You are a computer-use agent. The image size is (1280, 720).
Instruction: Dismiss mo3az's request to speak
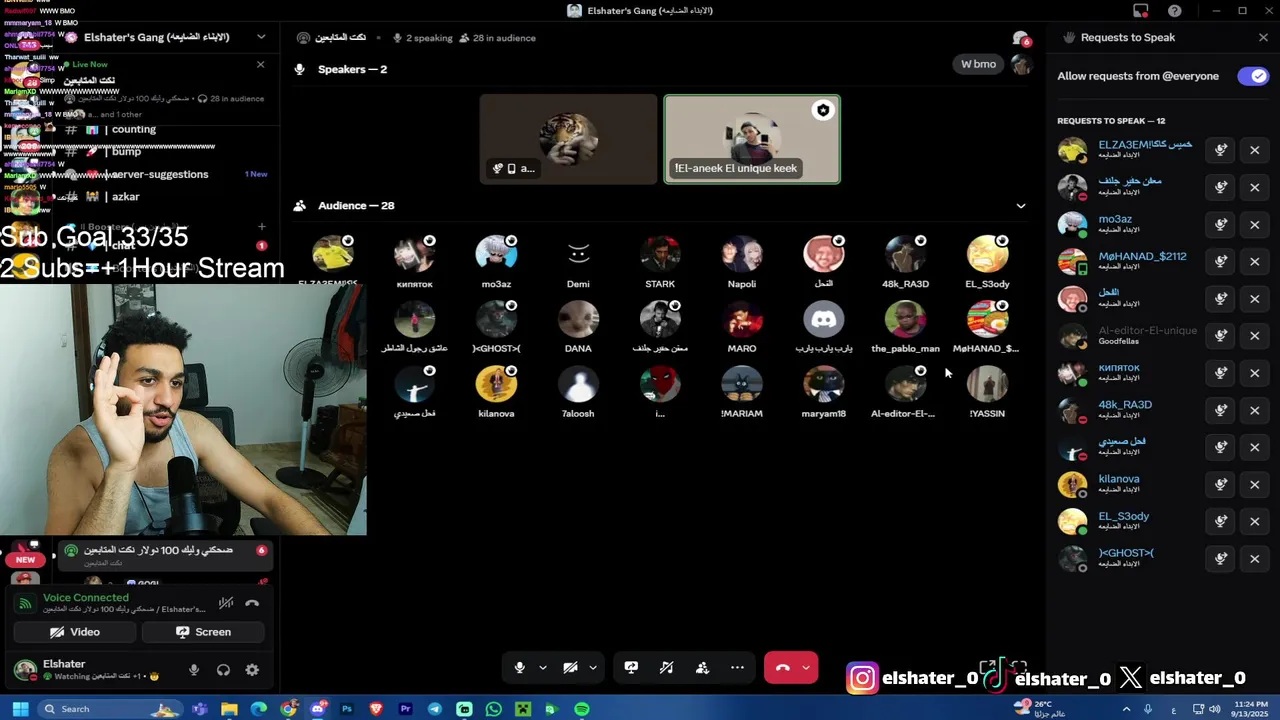1255,224
